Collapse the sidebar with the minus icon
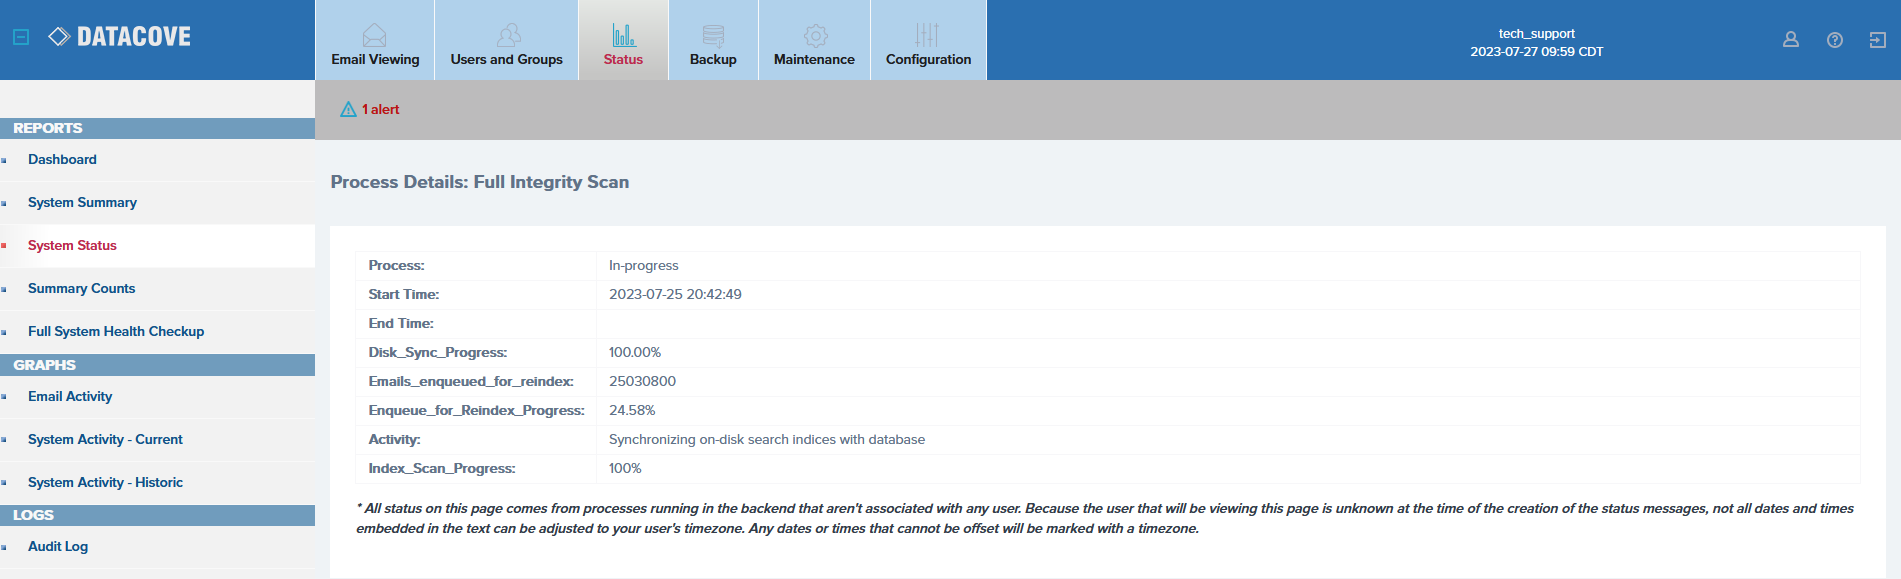 click(x=21, y=37)
